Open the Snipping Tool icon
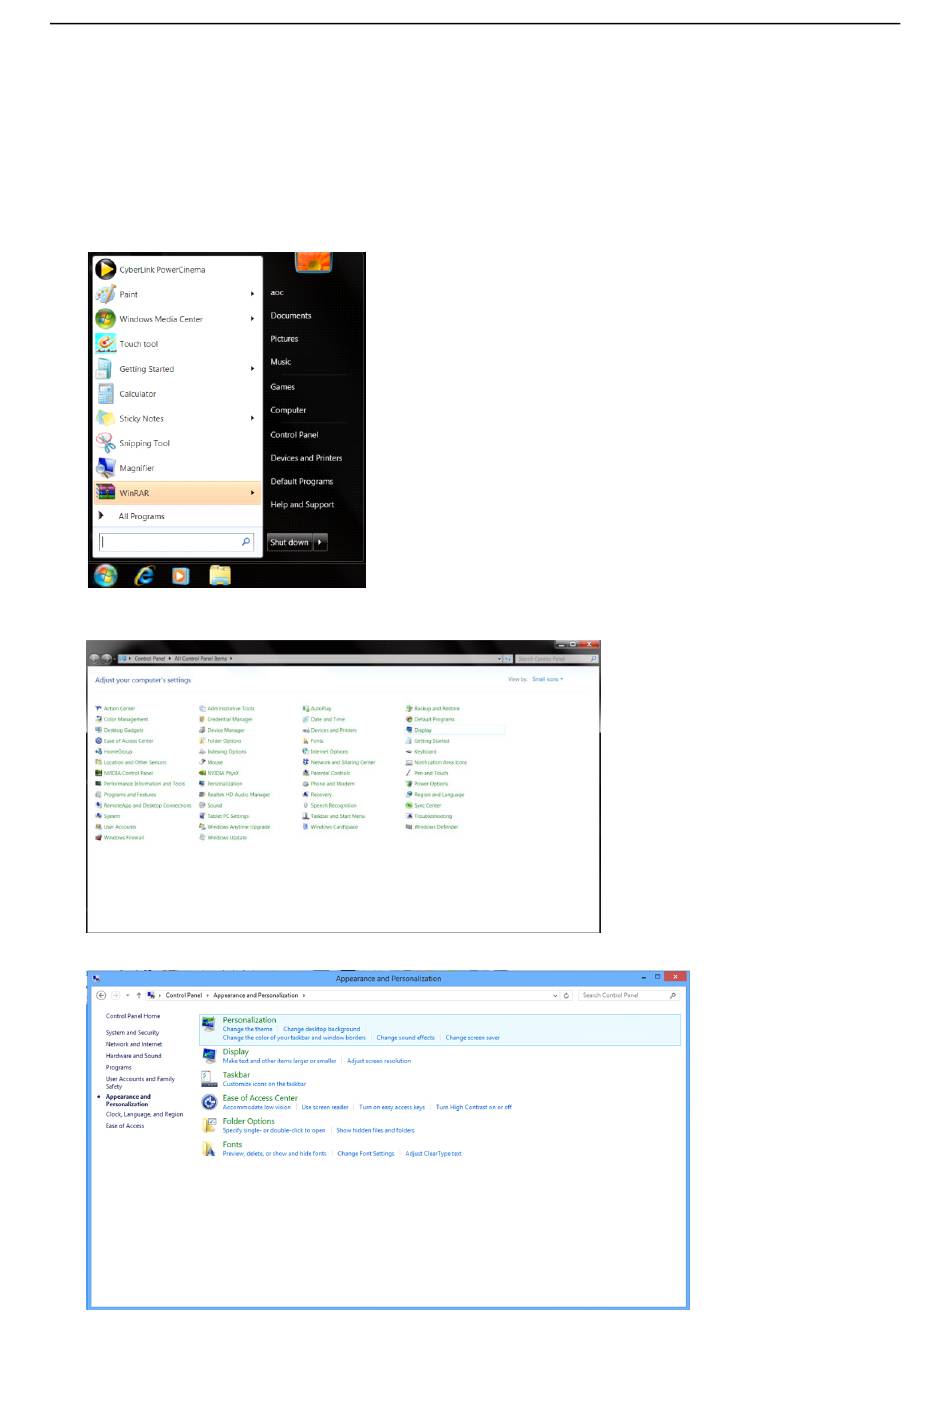The image size is (950, 1408). (106, 443)
